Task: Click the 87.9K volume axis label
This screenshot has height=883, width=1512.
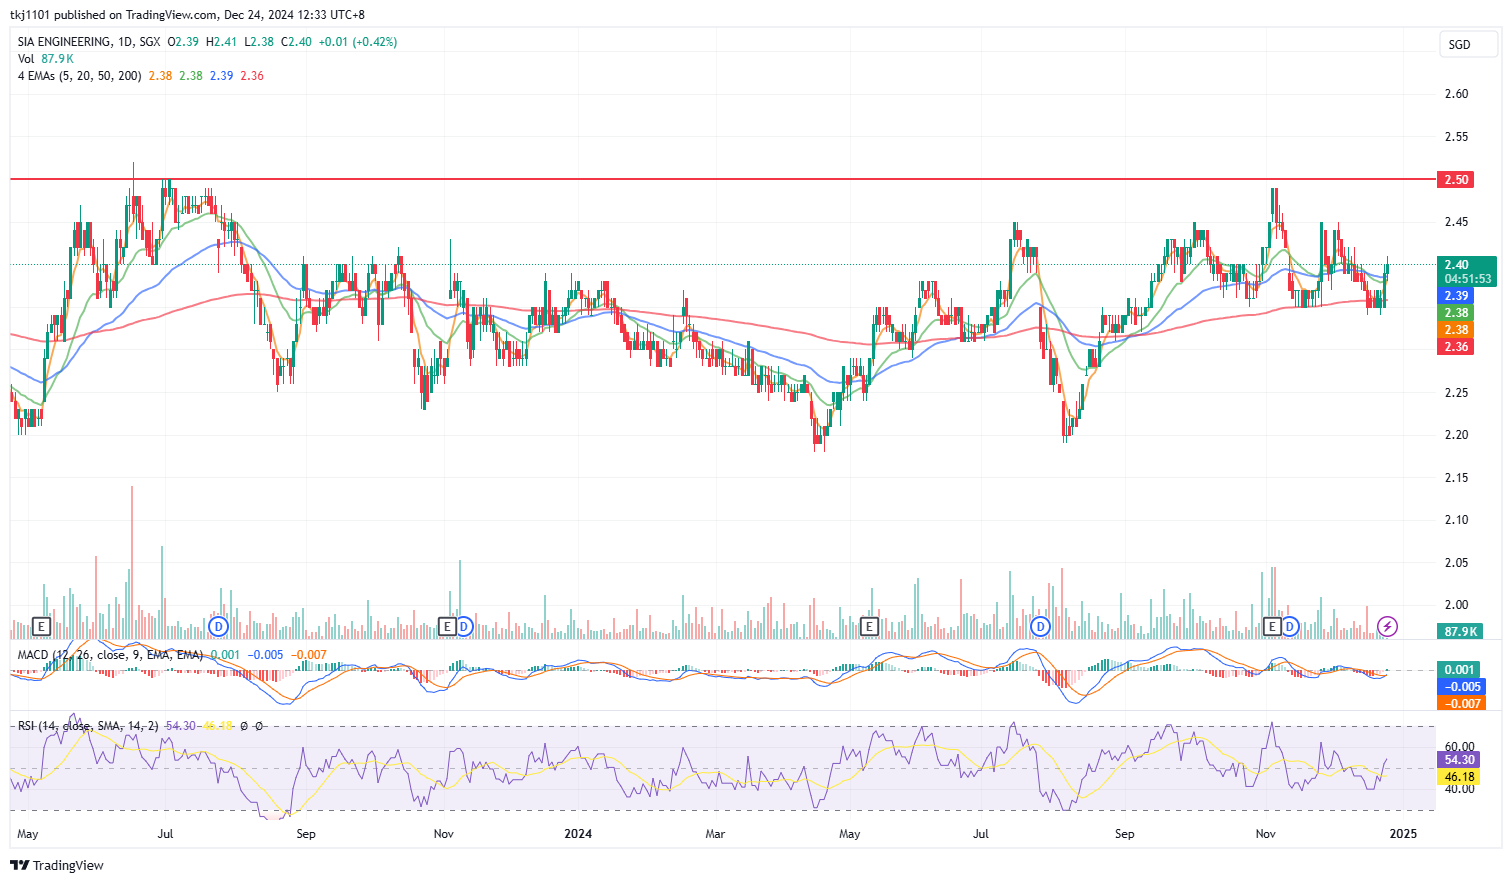Action: click(x=1461, y=631)
